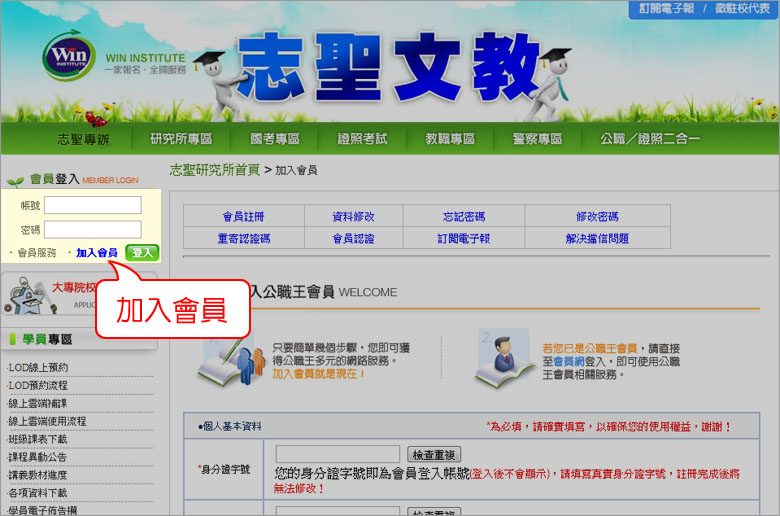Focus the 密碼 input field
780x516 pixels.
pos(93,229)
